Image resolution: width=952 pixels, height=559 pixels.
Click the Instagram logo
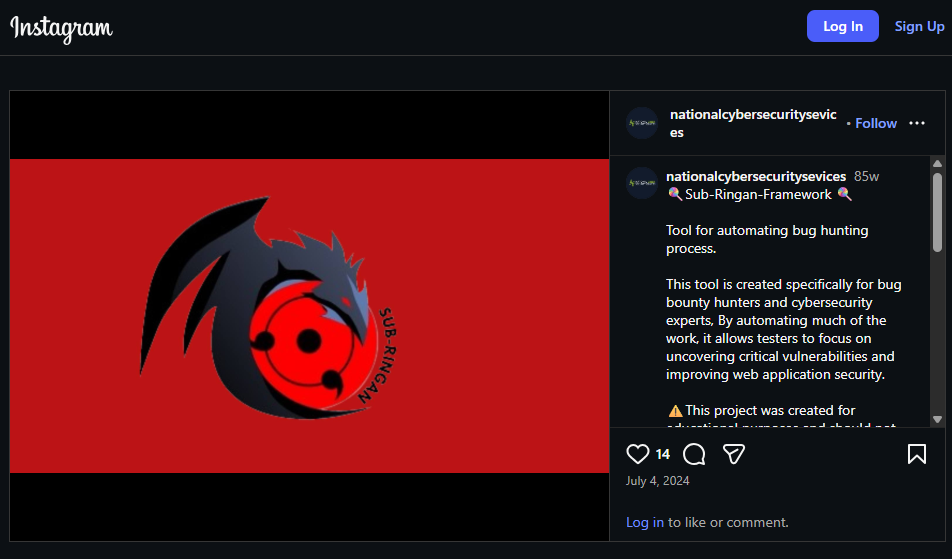click(61, 28)
